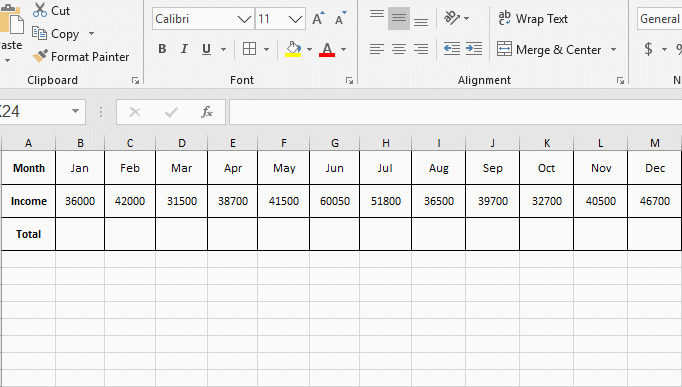This screenshot has height=387, width=682.
Task: Click Decrease Indent icon
Action: (x=452, y=49)
